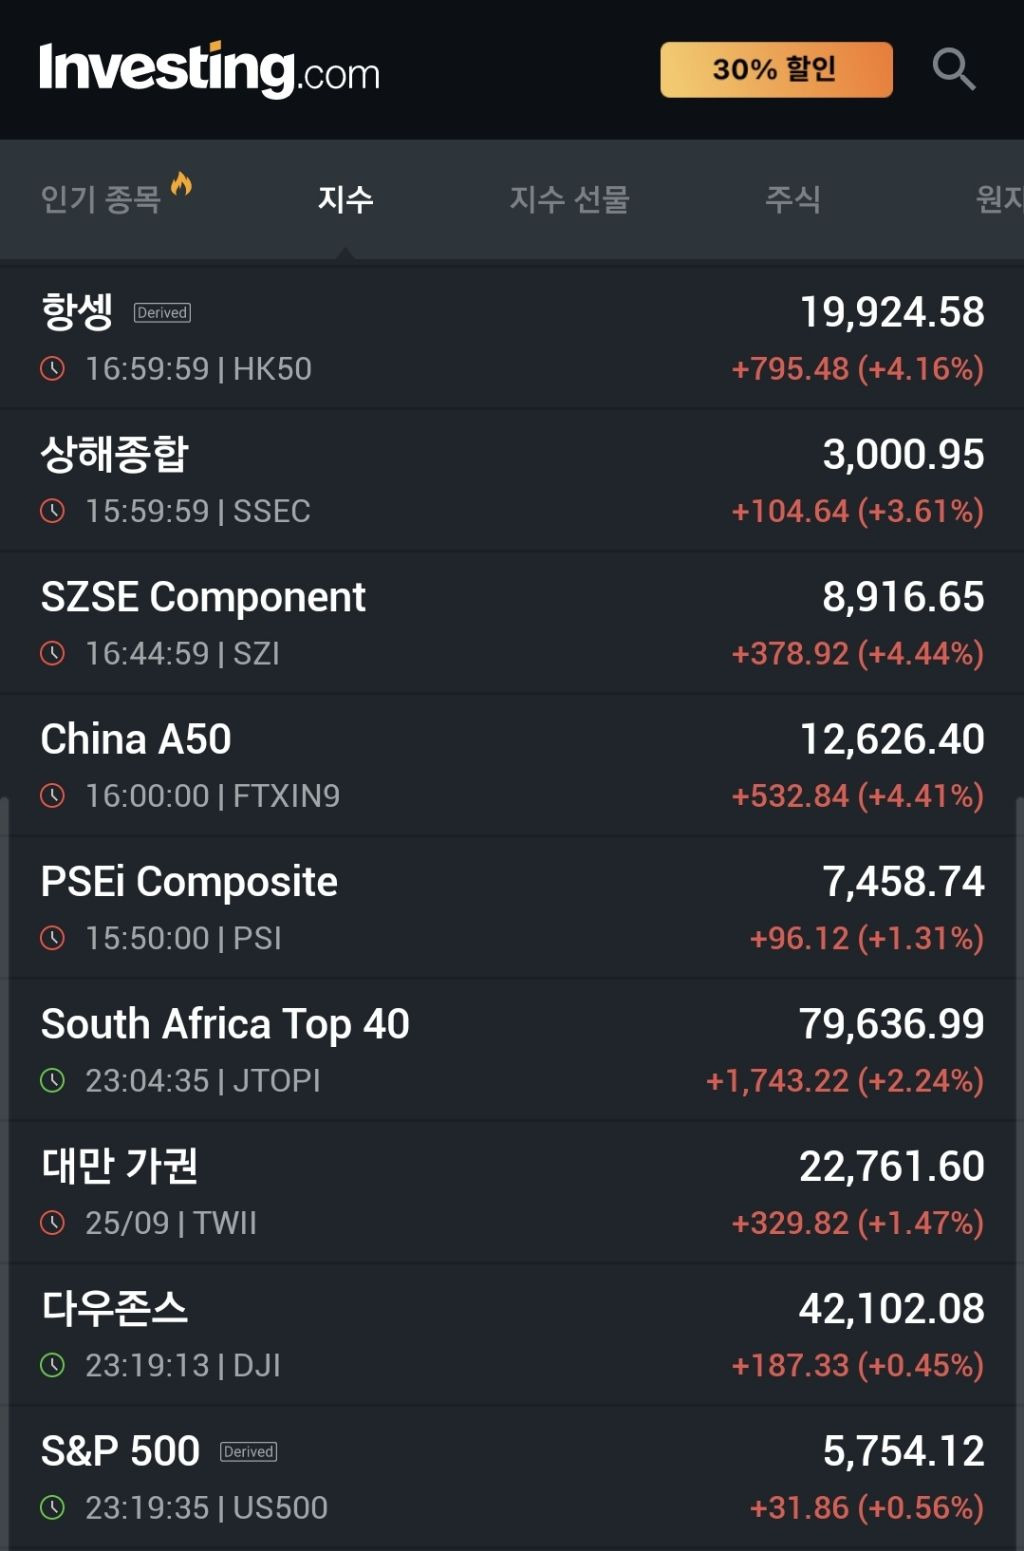Open the search magnifier icon
The image size is (1024, 1551).
[x=953, y=70]
